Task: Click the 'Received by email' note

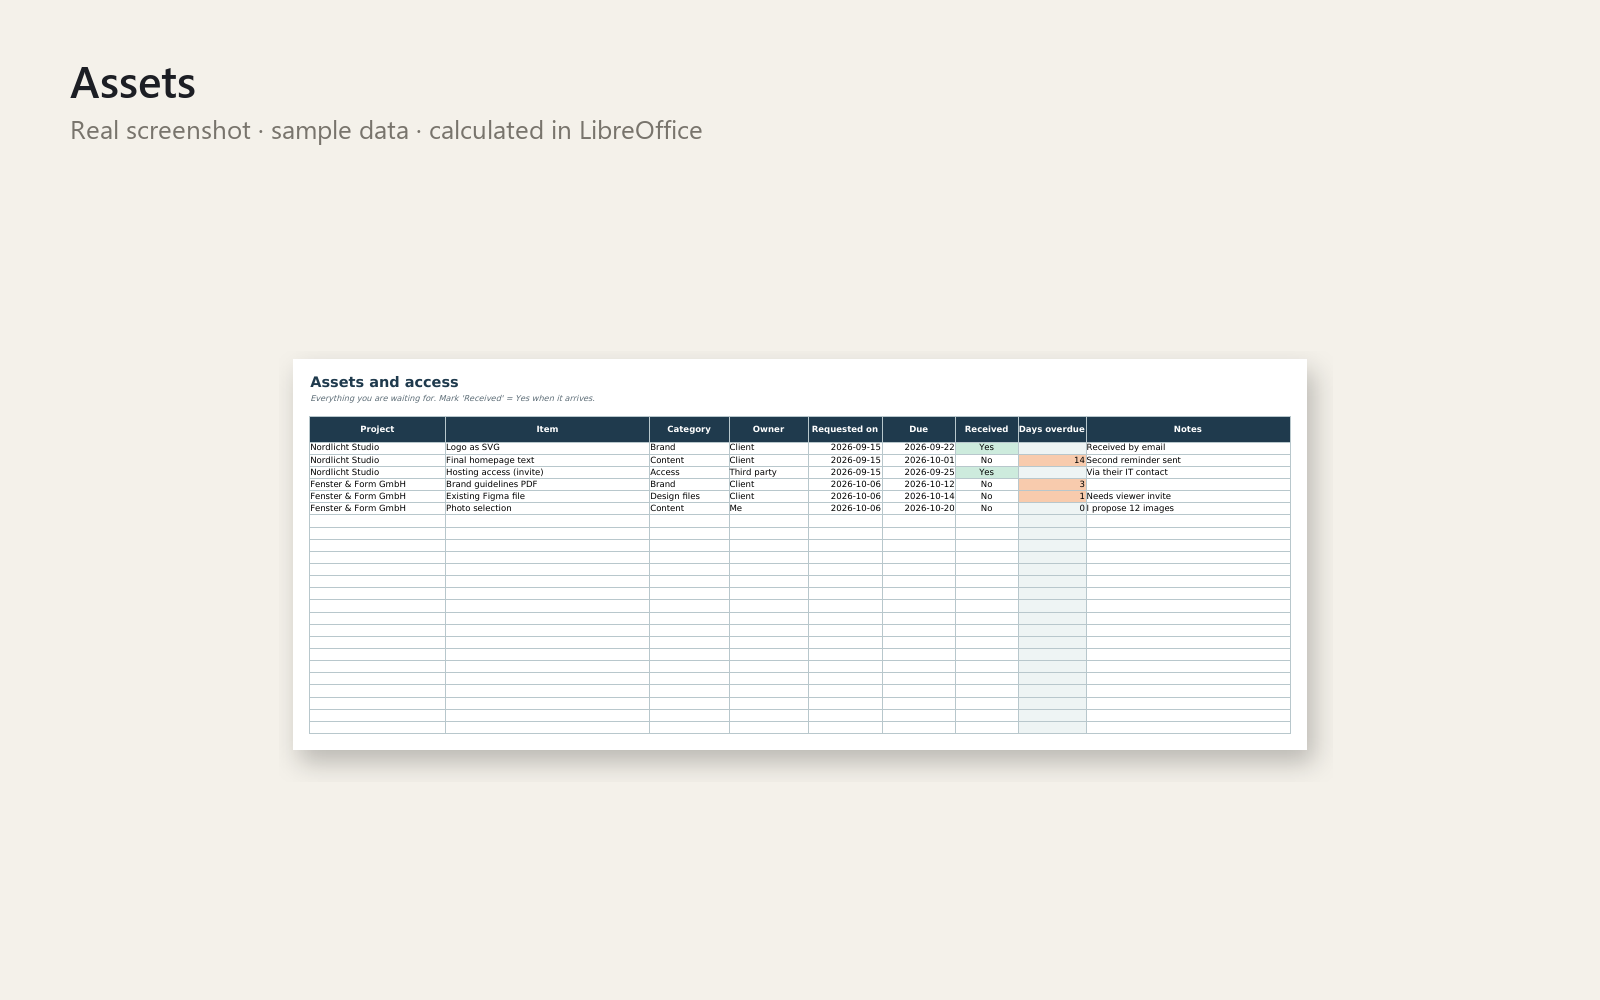Action: (x=1188, y=448)
